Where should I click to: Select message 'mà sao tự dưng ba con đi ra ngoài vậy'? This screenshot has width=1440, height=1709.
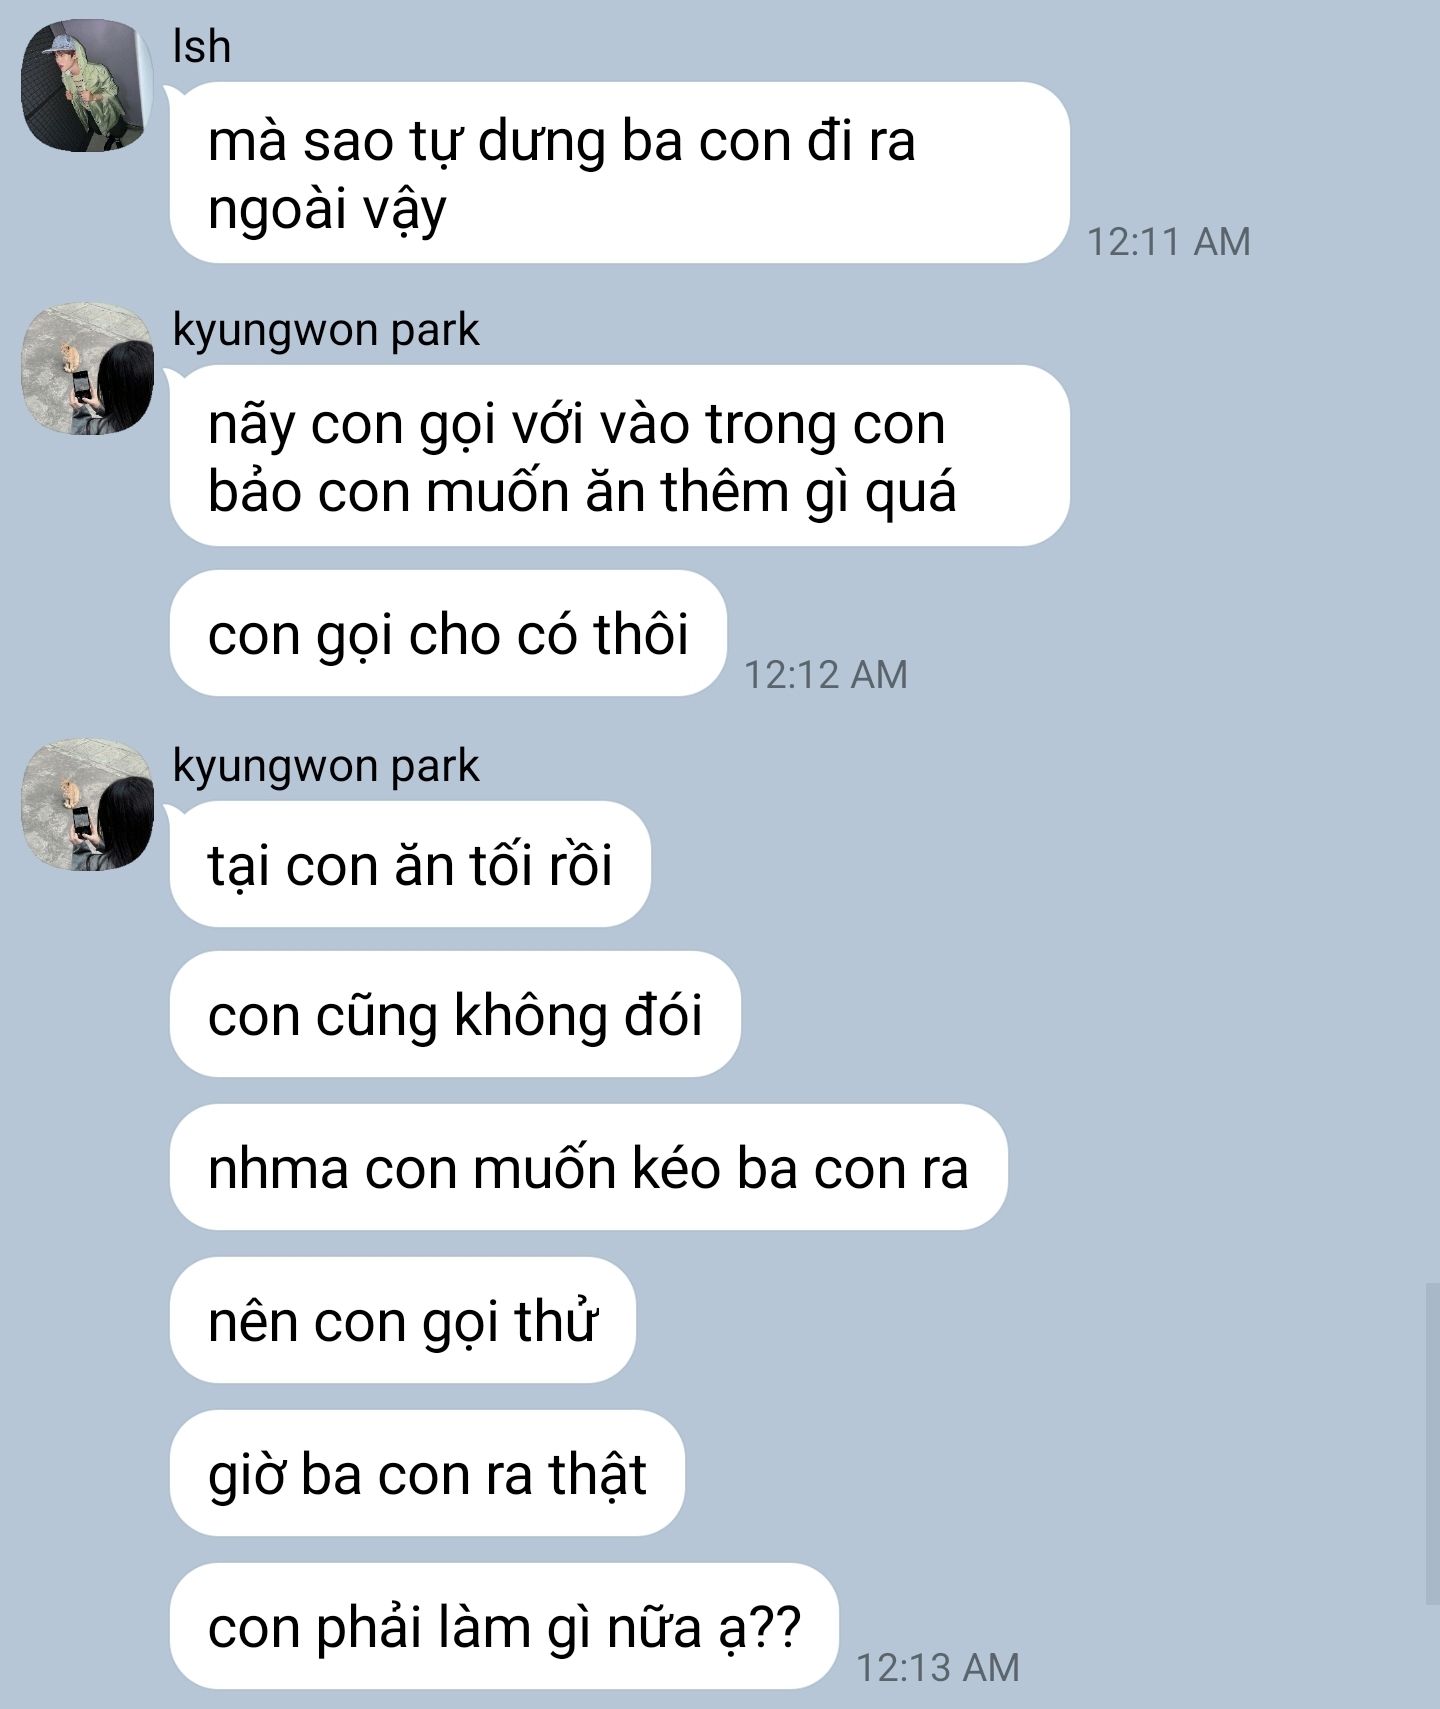tap(619, 173)
